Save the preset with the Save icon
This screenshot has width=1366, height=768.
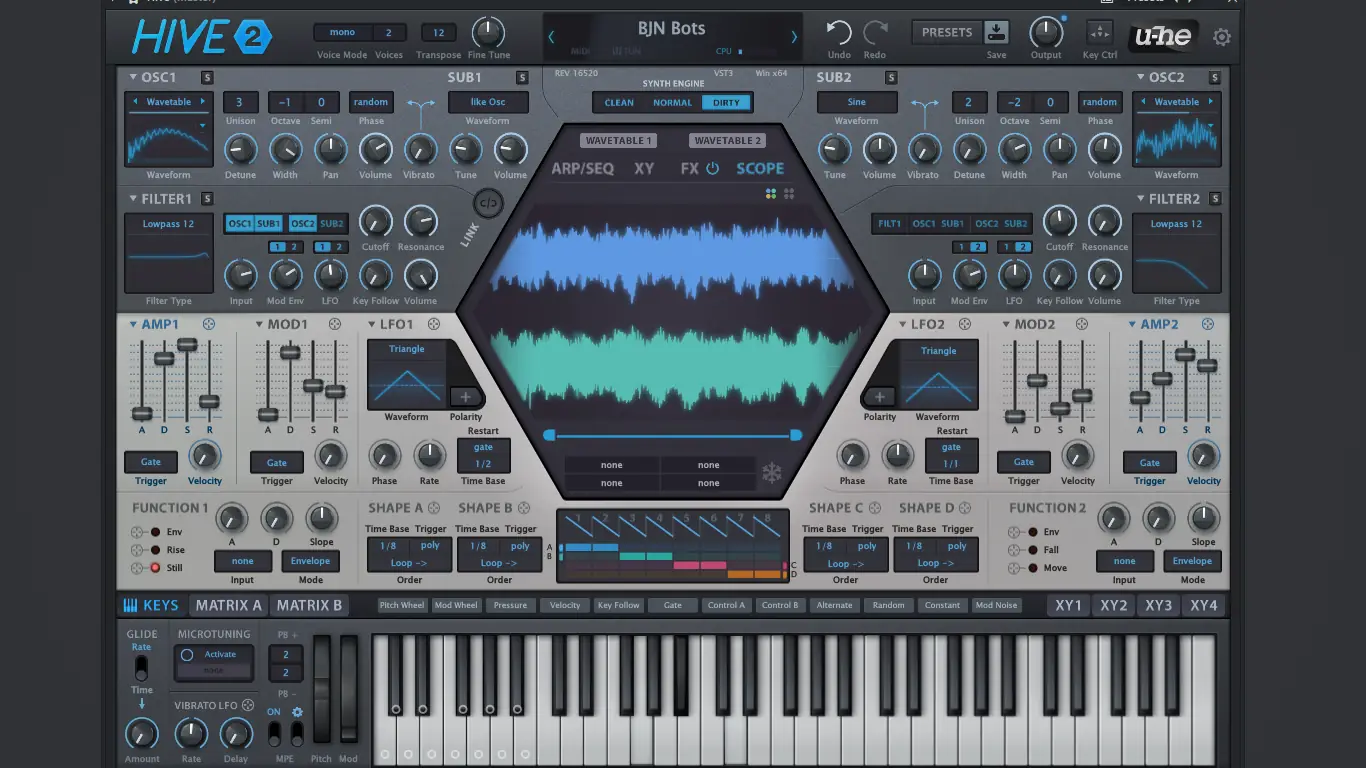point(996,31)
